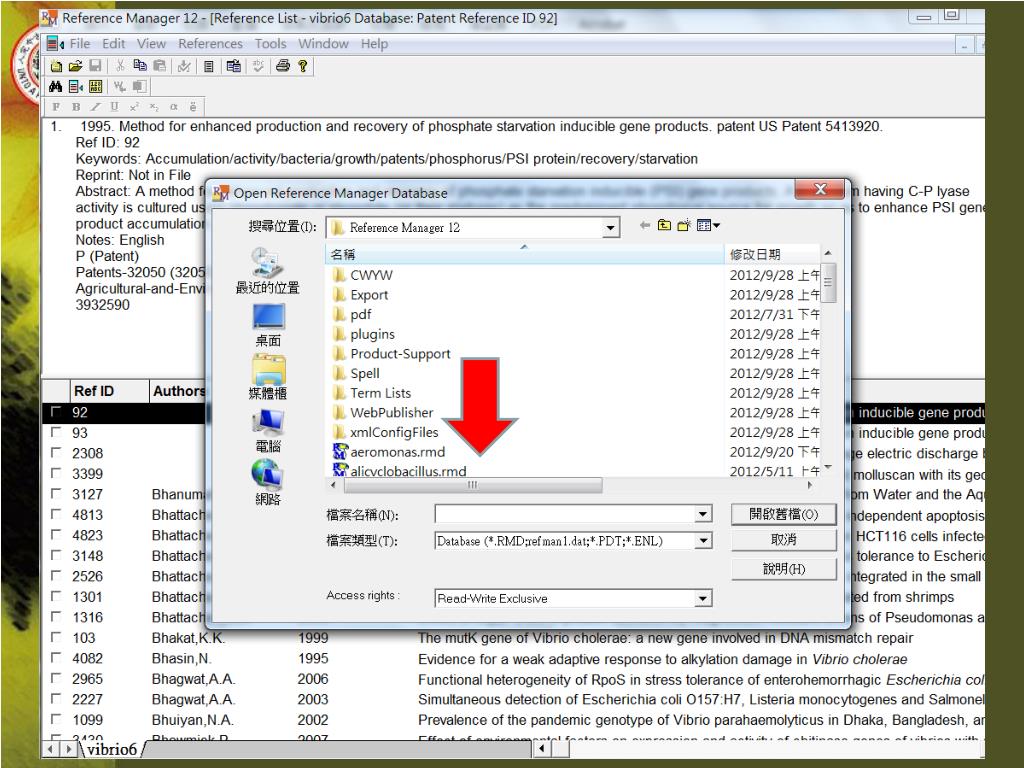
Task: Click the Word cite-while-you-write icon
Action: click(120, 86)
